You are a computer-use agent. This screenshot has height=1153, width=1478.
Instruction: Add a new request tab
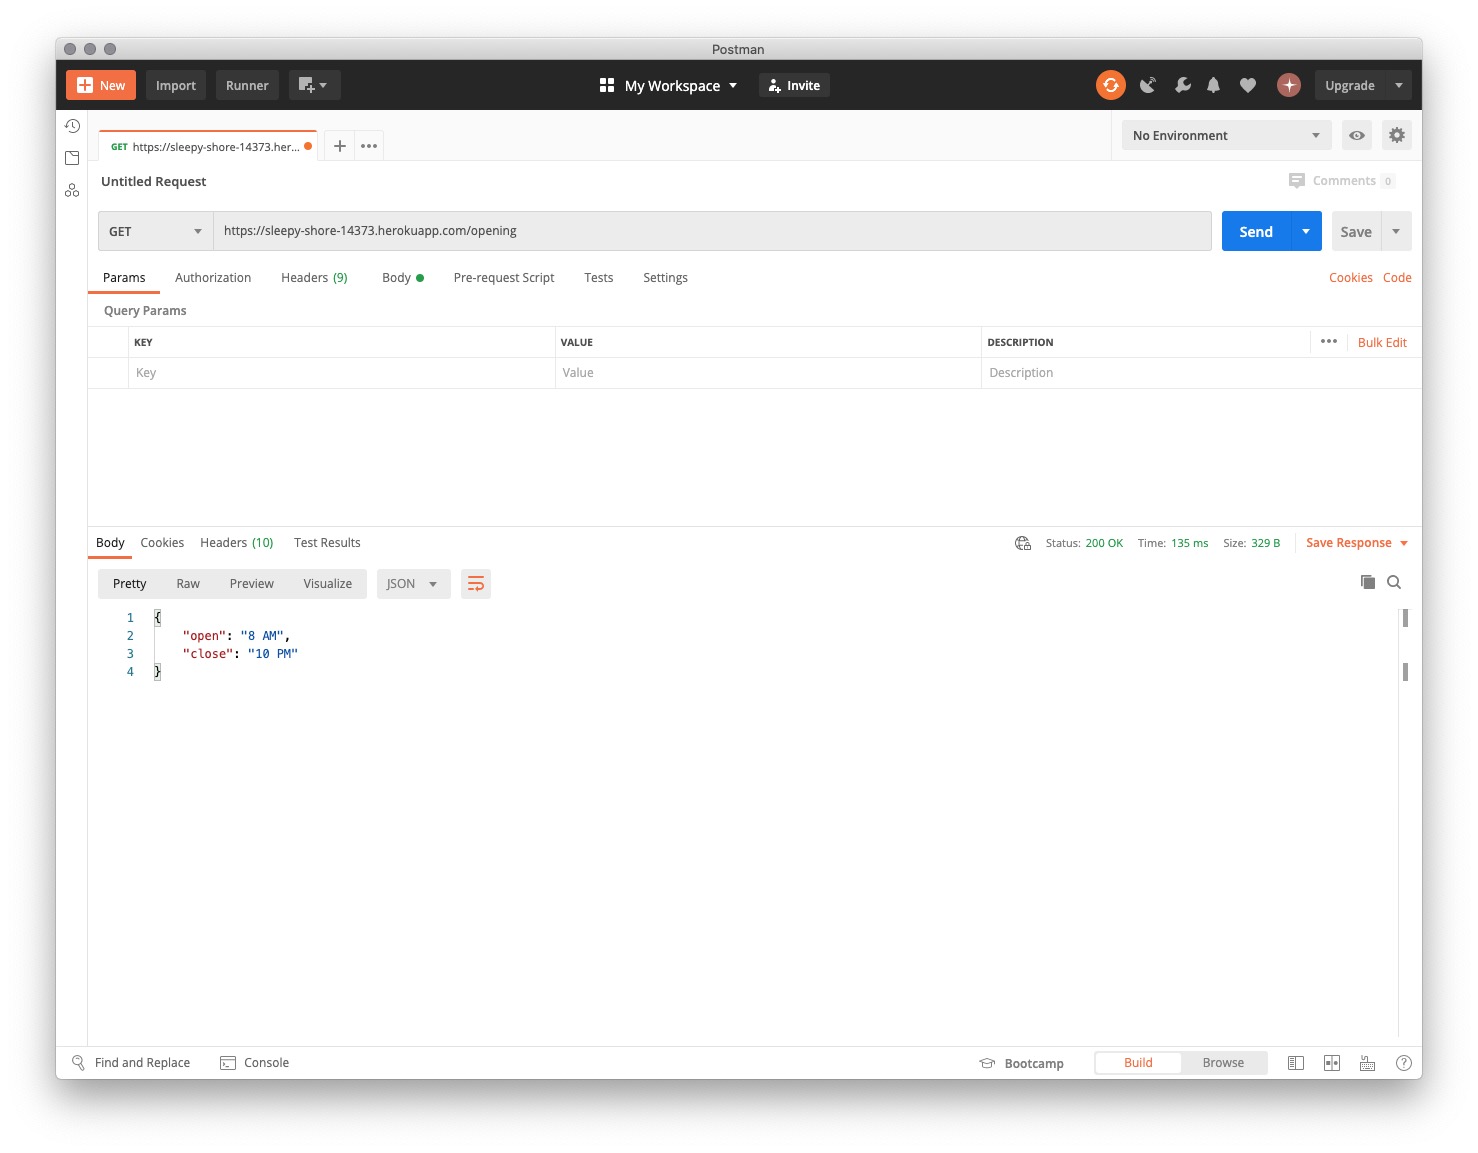pos(340,146)
